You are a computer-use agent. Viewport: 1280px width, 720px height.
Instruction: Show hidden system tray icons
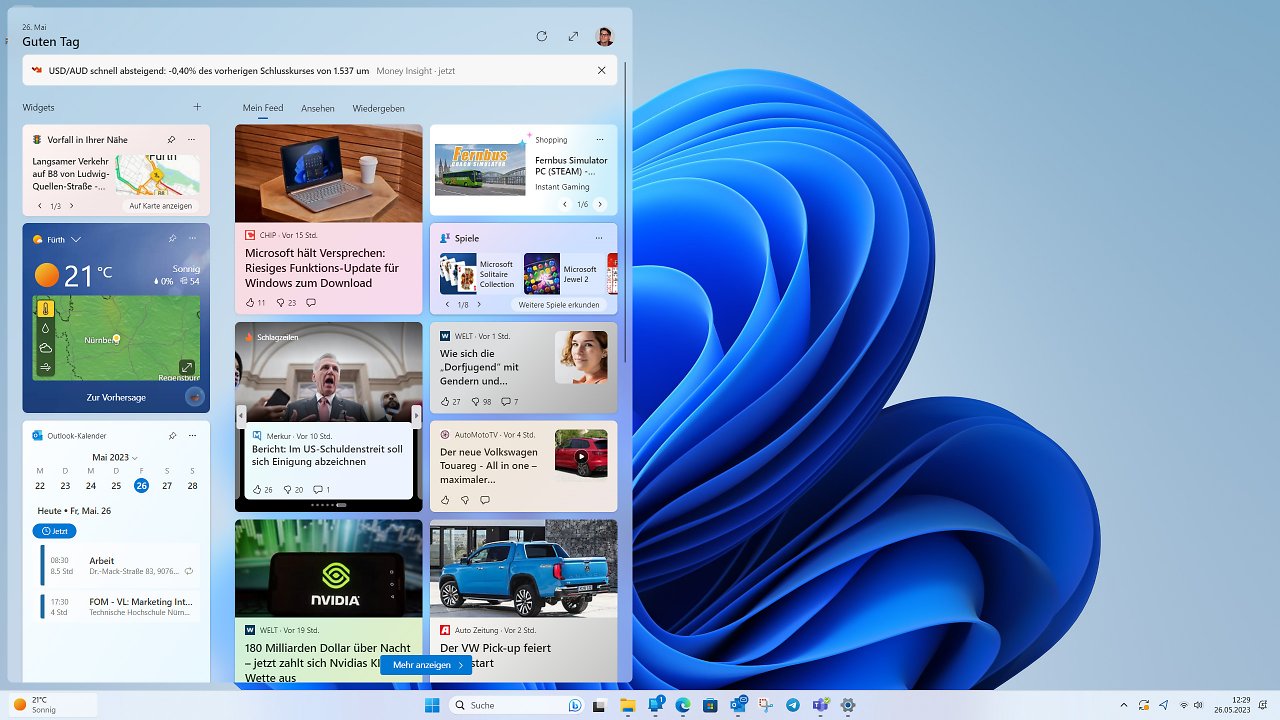pos(1123,705)
